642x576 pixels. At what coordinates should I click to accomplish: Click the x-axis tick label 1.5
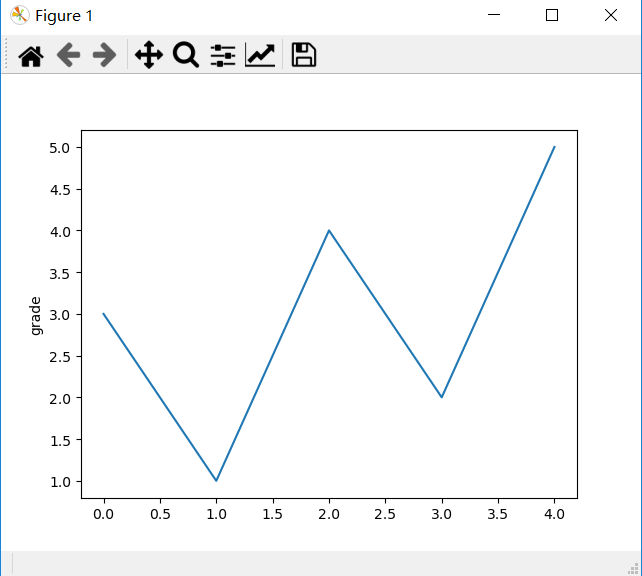point(273,514)
